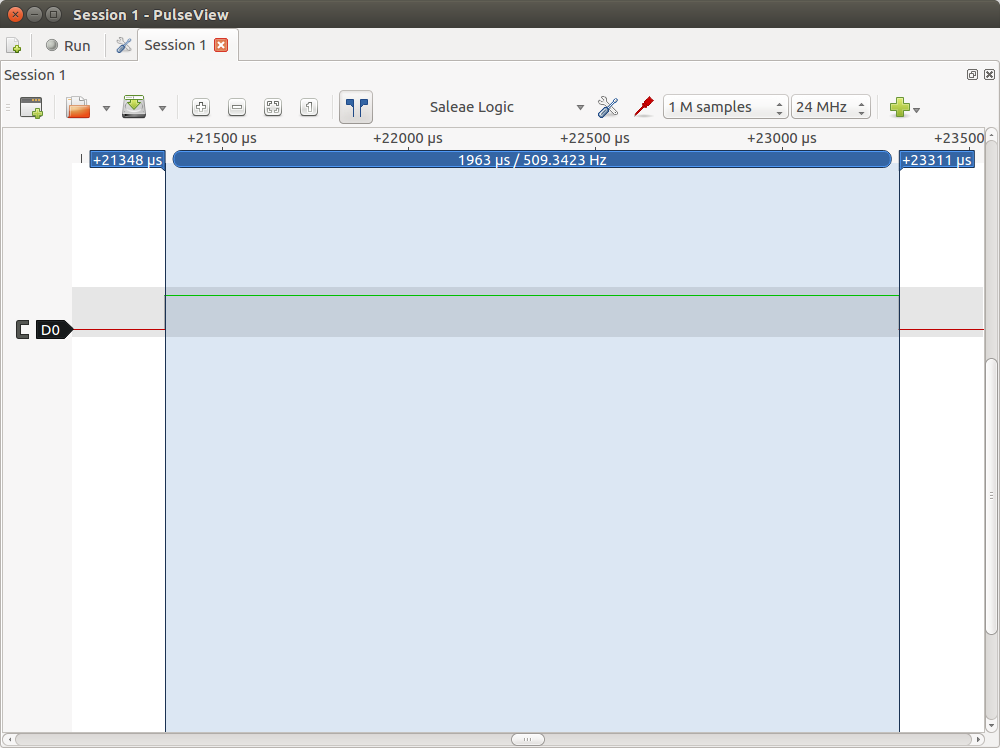Open settings wrench icon beside Run
This screenshot has width=1000, height=748.
pos(124,45)
